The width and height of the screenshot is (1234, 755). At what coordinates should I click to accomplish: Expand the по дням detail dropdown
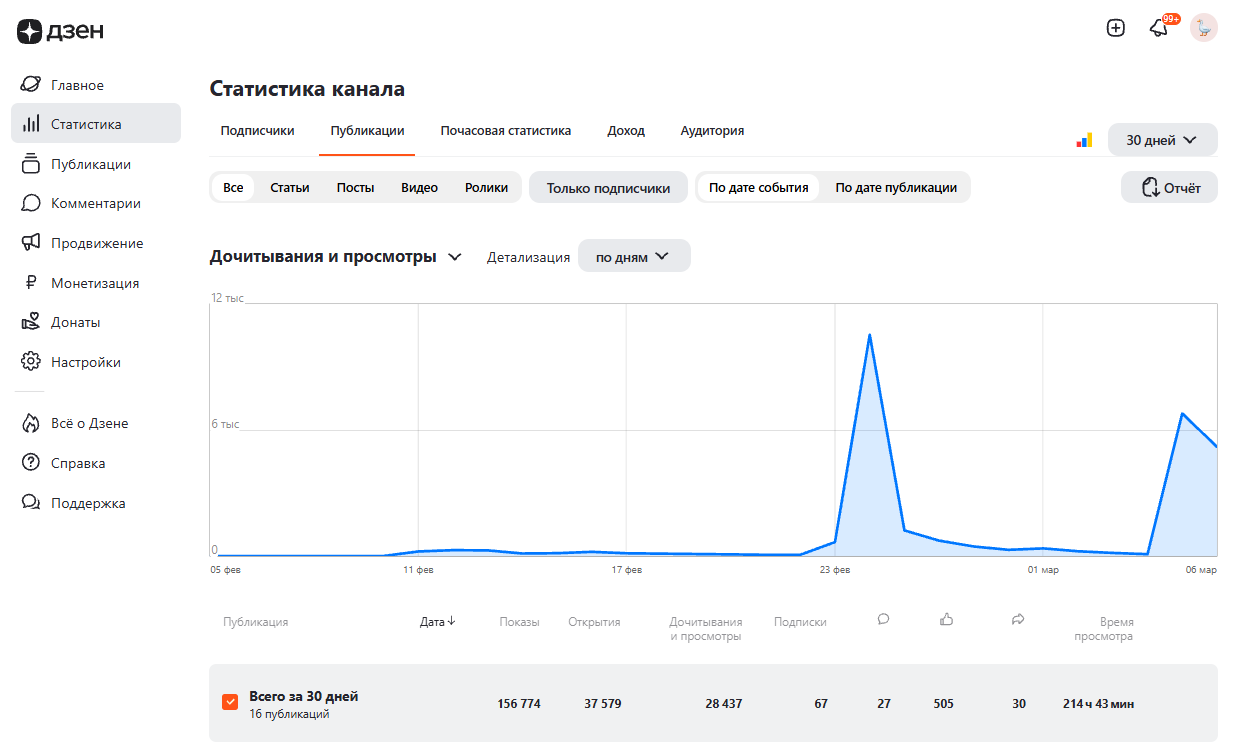click(x=633, y=257)
